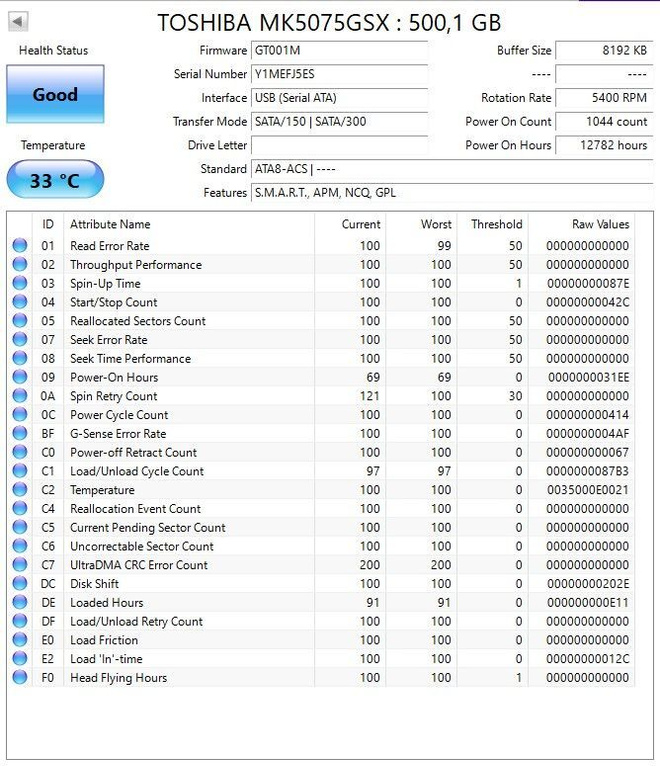Click the status icon for Seek Error Rate

tap(20, 339)
